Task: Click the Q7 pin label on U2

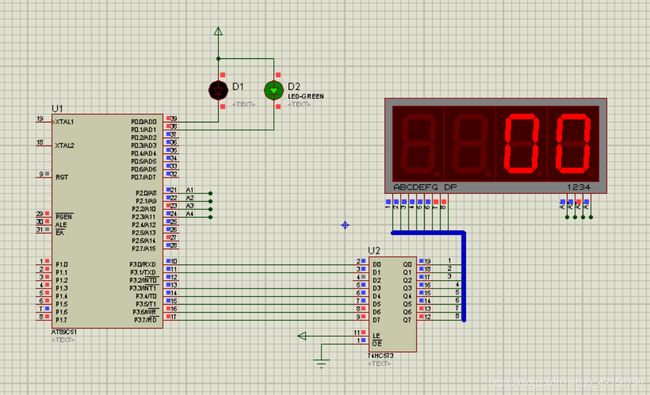Action: coord(407,320)
